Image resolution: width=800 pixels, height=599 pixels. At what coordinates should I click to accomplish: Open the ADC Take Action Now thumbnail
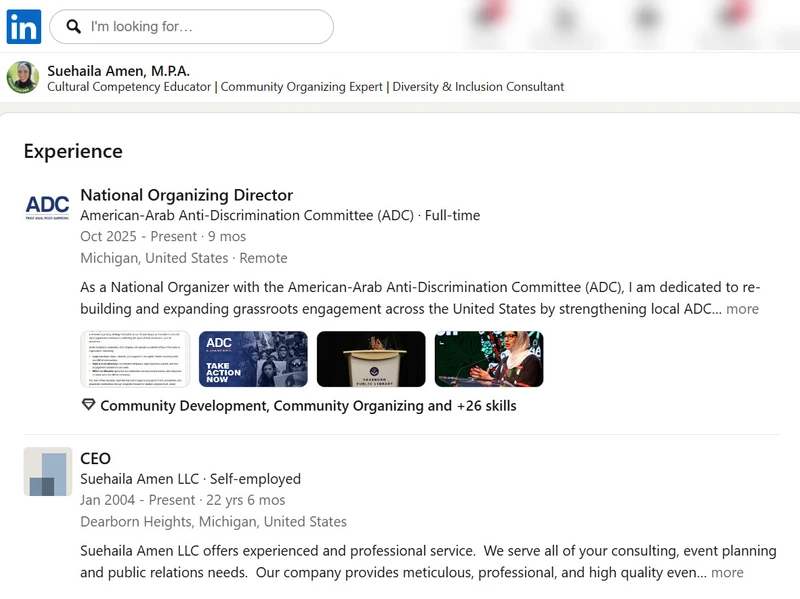(x=253, y=359)
